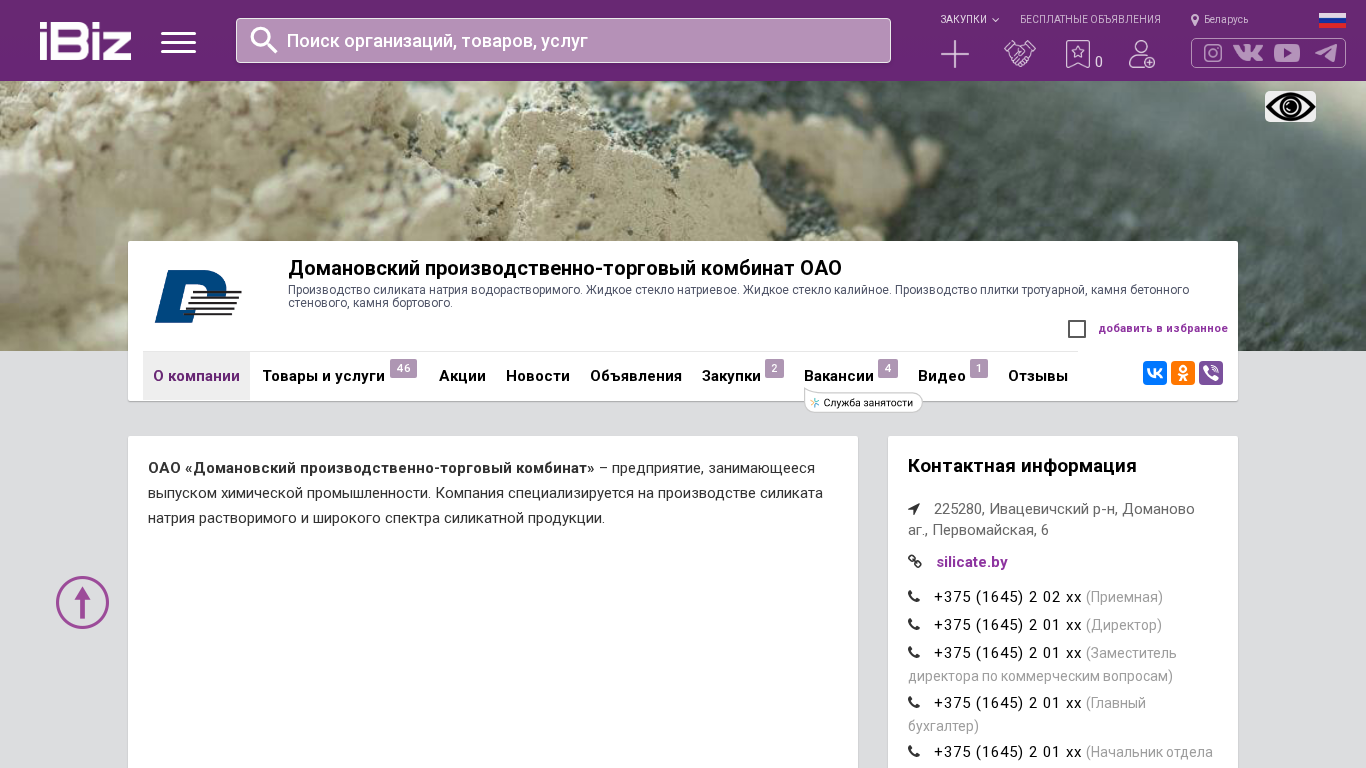This screenshot has height=768, width=1366.
Task: Click the company address text
Action: [x=1051, y=519]
